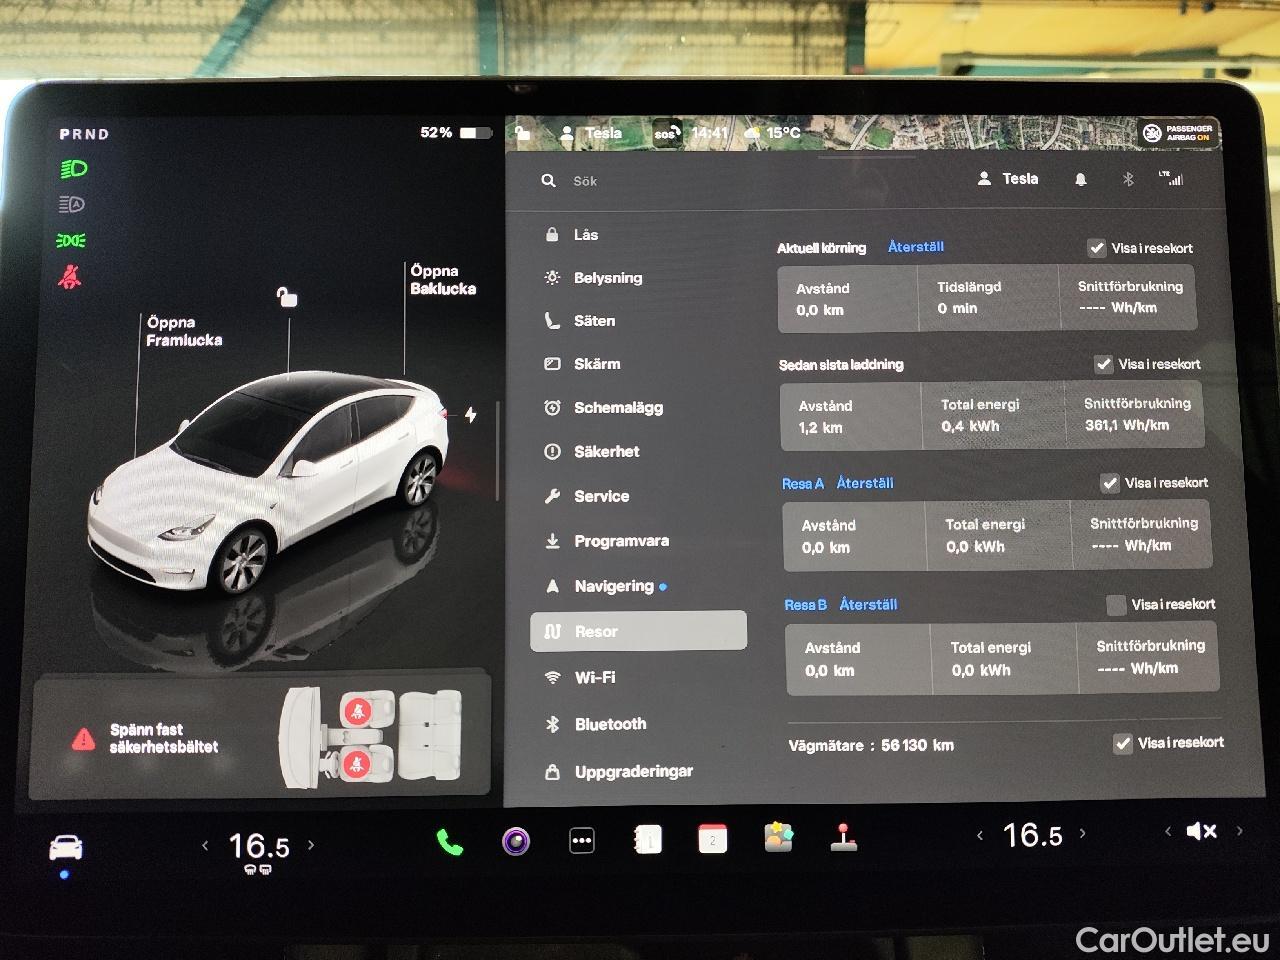This screenshot has height=960, width=1280.
Task: Tap the lock icon in map status bar
Action: (x=522, y=132)
